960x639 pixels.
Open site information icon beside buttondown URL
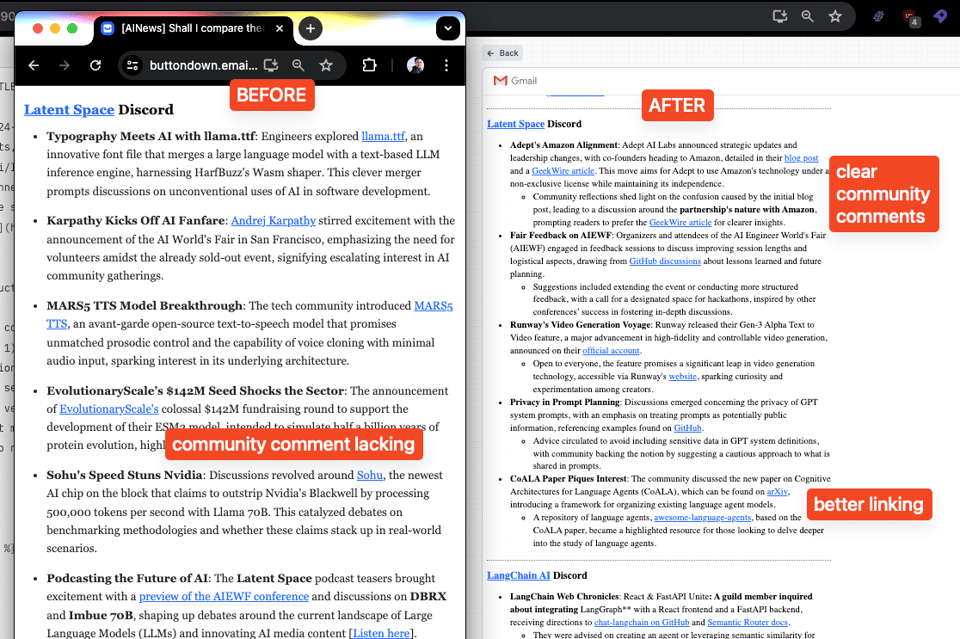(132, 66)
